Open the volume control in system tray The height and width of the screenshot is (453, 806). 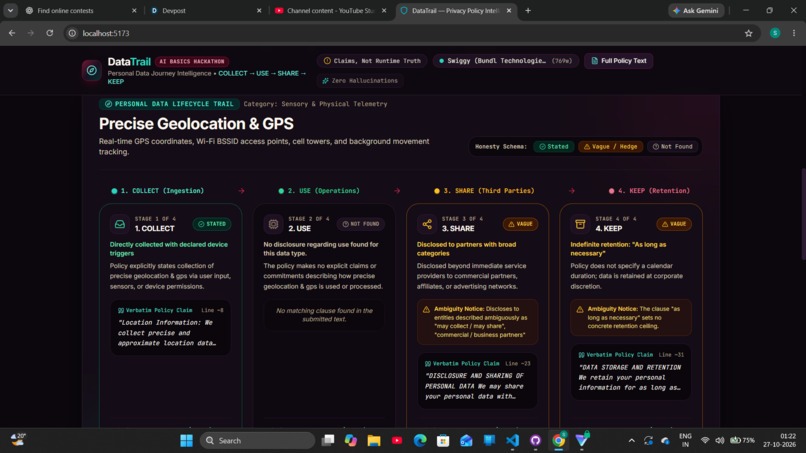click(720, 441)
